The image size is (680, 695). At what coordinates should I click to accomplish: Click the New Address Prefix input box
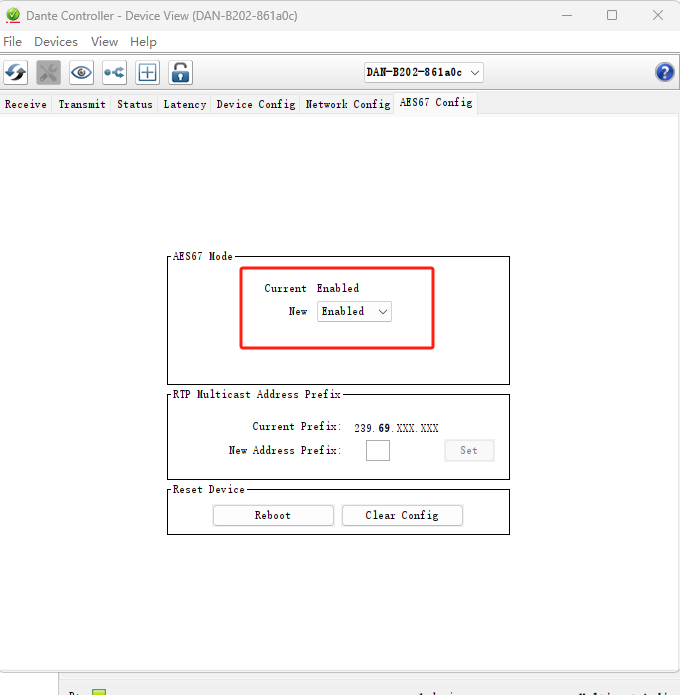click(378, 451)
